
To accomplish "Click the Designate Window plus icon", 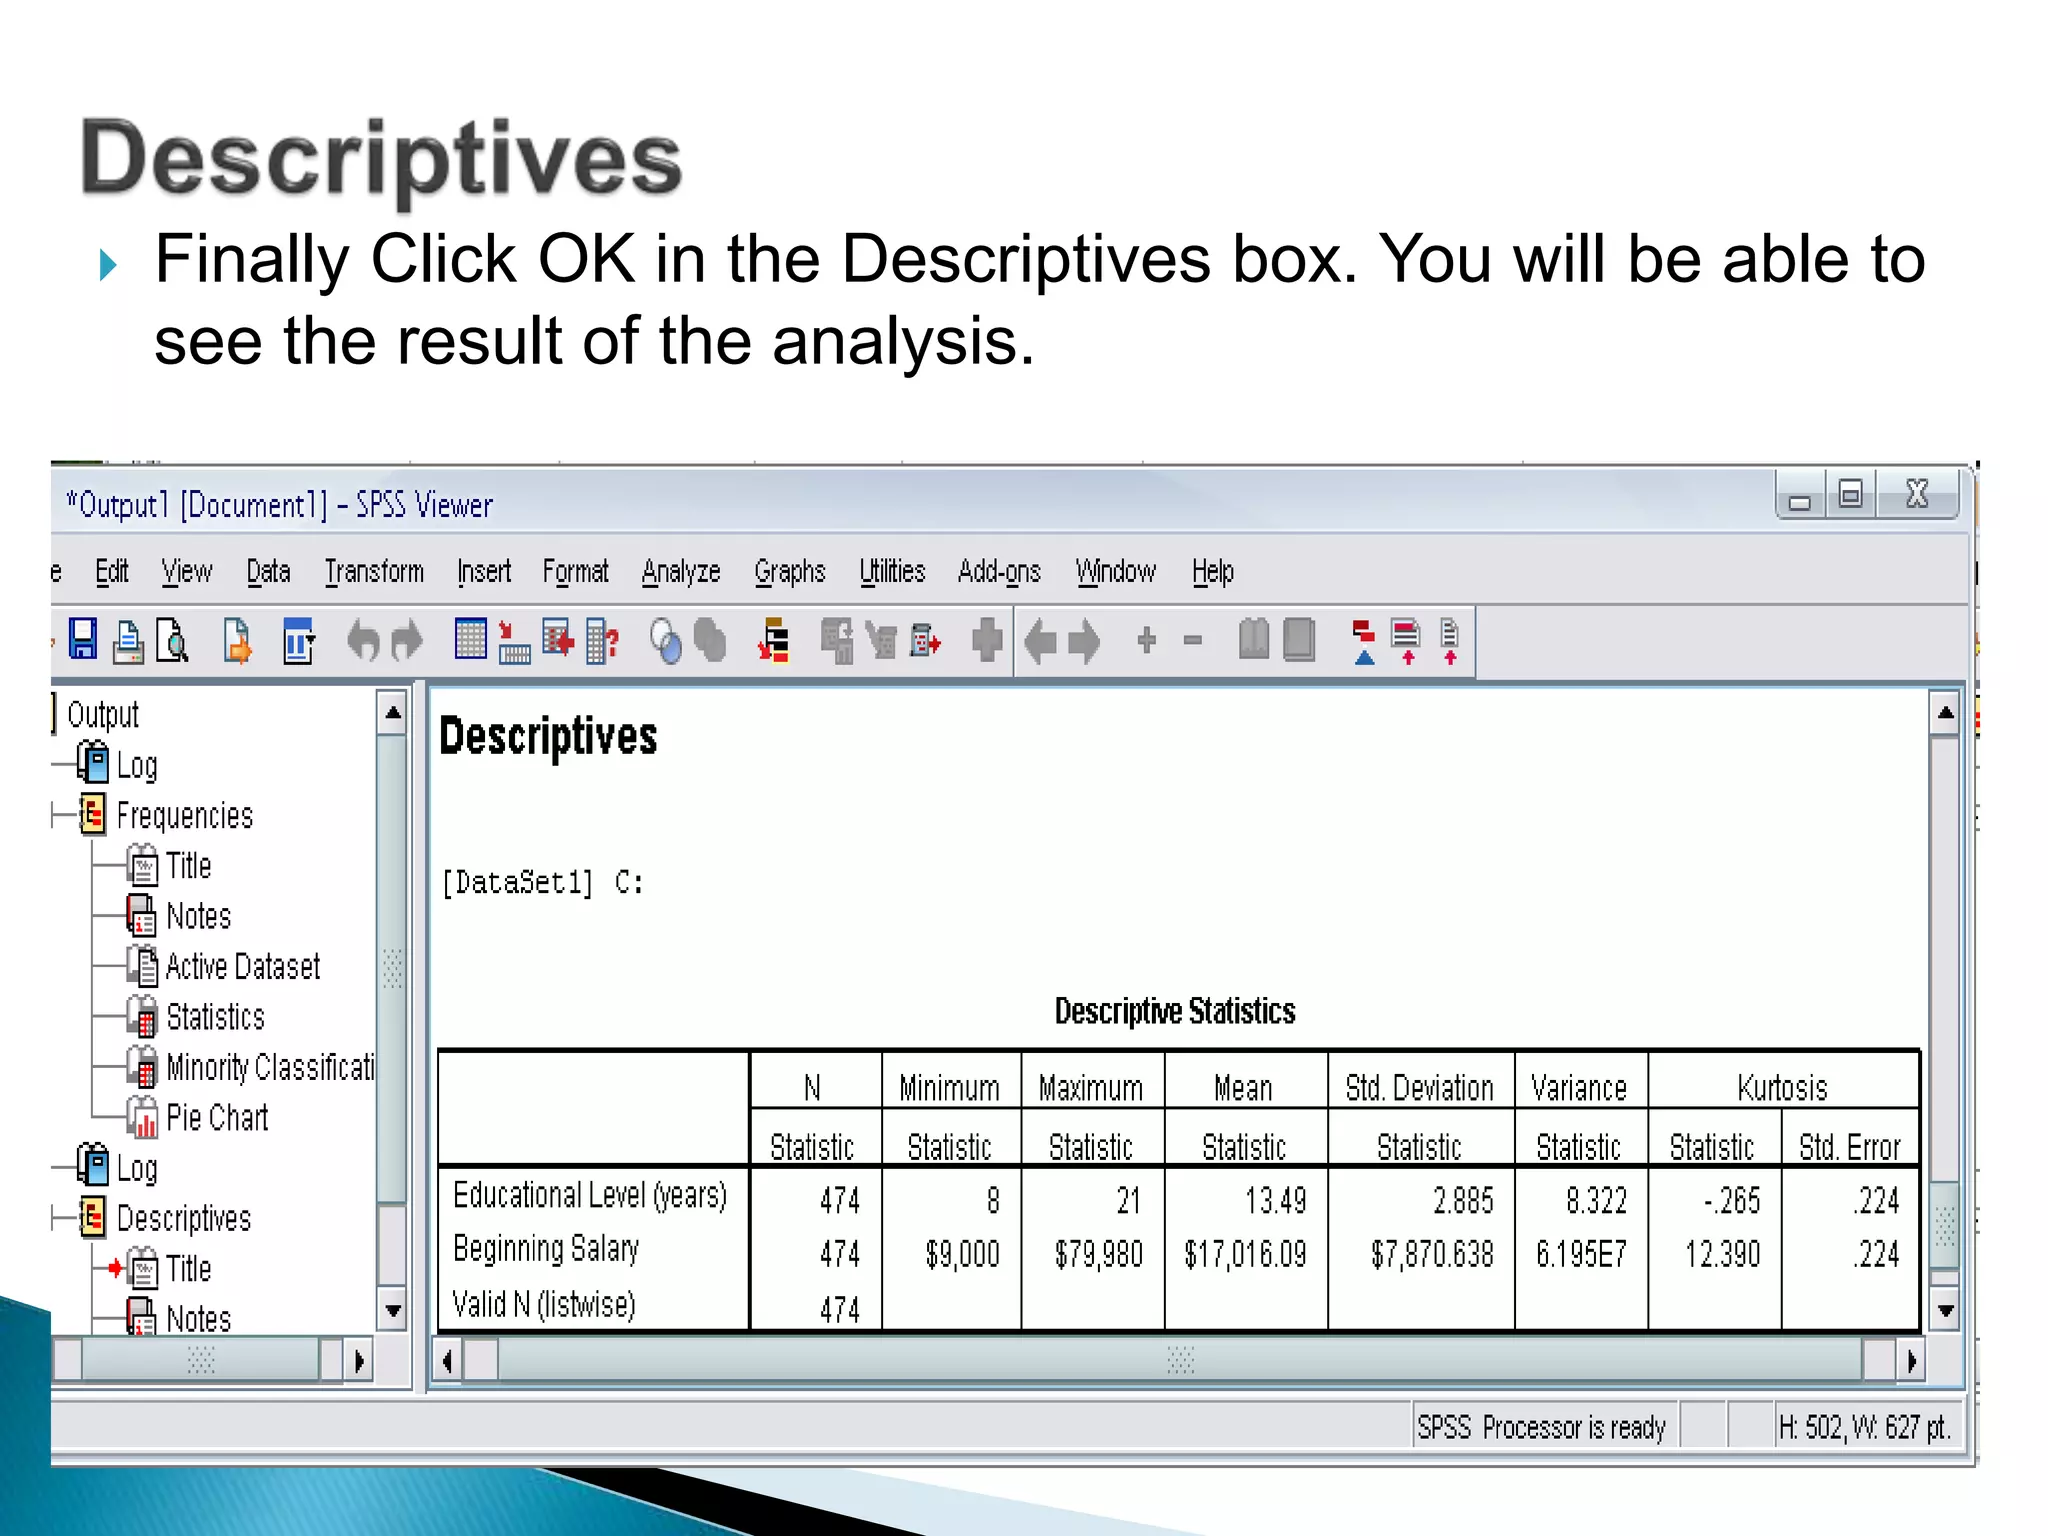I will 986,640.
